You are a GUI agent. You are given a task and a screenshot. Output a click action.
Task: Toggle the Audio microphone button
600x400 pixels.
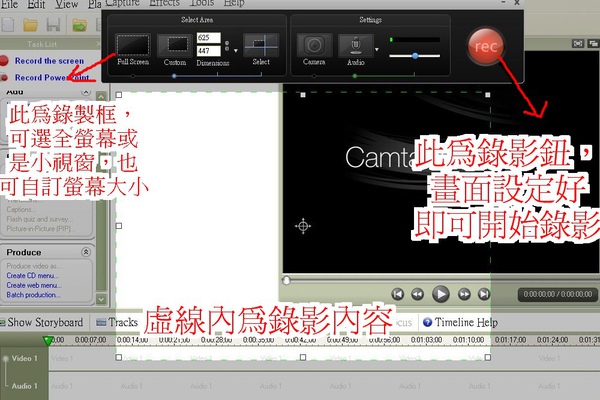(x=355, y=45)
